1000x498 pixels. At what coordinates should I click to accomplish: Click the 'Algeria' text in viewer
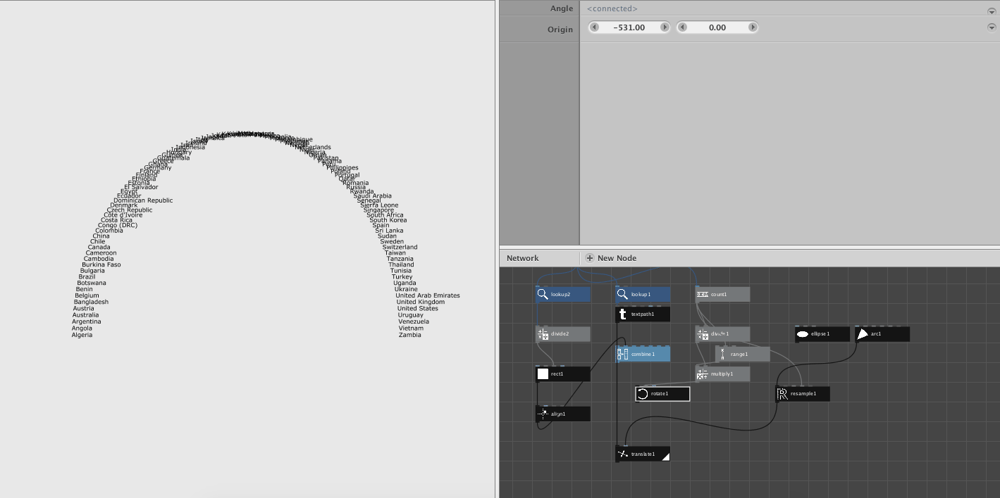(82, 335)
